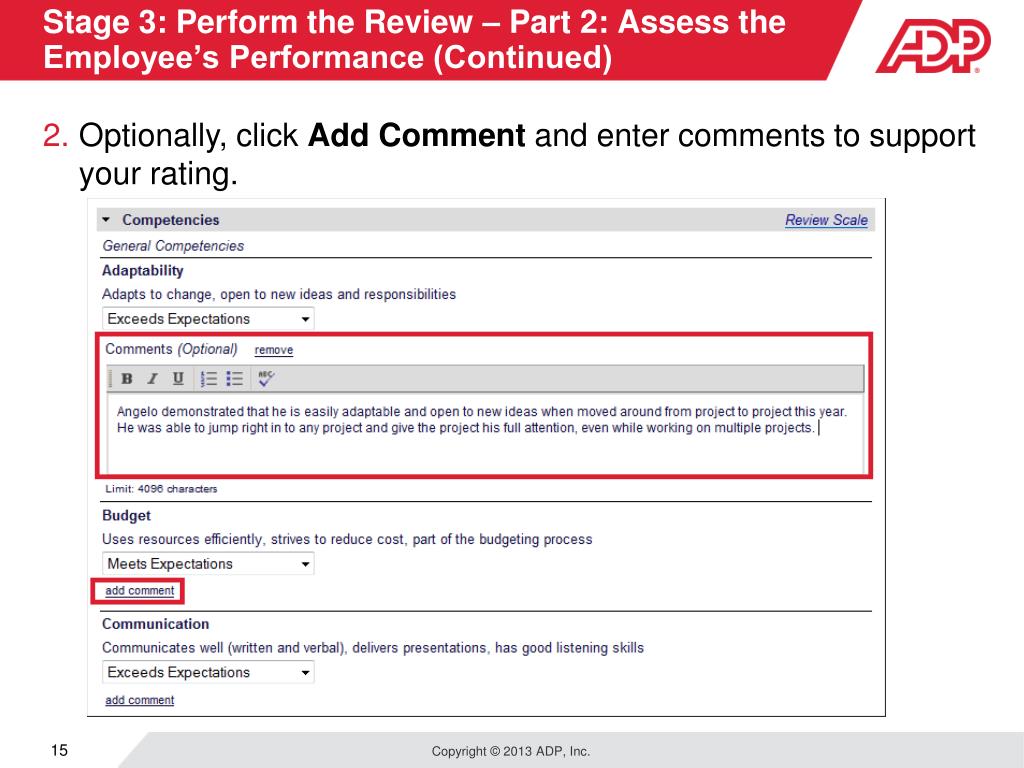Collapse the Competencies section triangle
The width and height of the screenshot is (1024, 768).
106,220
